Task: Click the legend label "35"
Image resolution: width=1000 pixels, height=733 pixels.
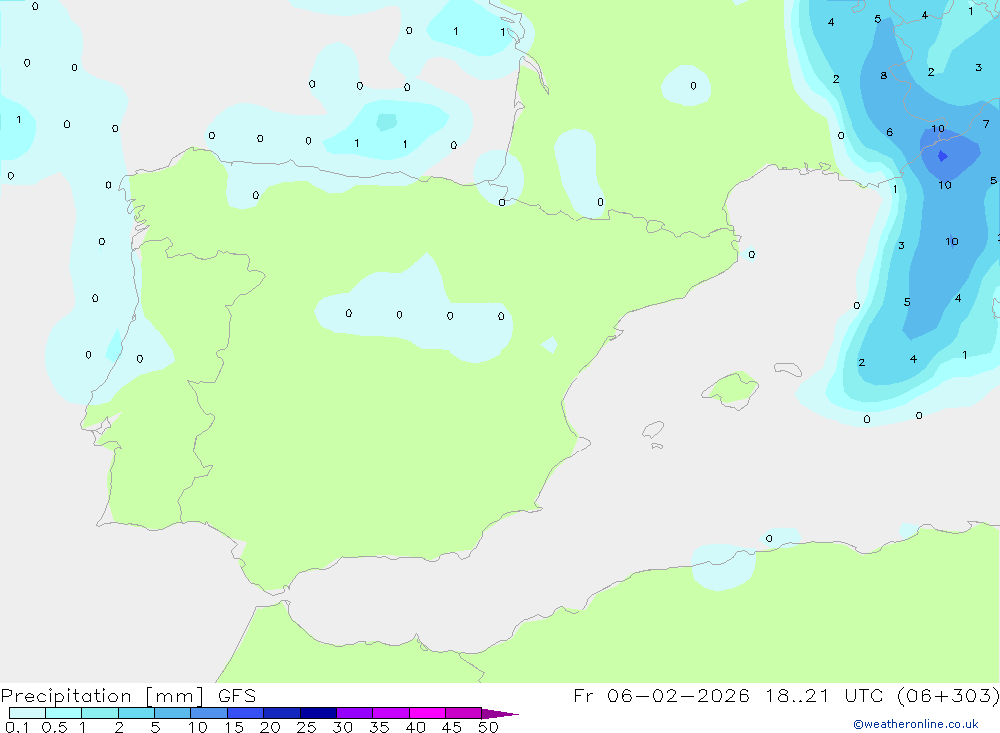Action: tap(379, 727)
